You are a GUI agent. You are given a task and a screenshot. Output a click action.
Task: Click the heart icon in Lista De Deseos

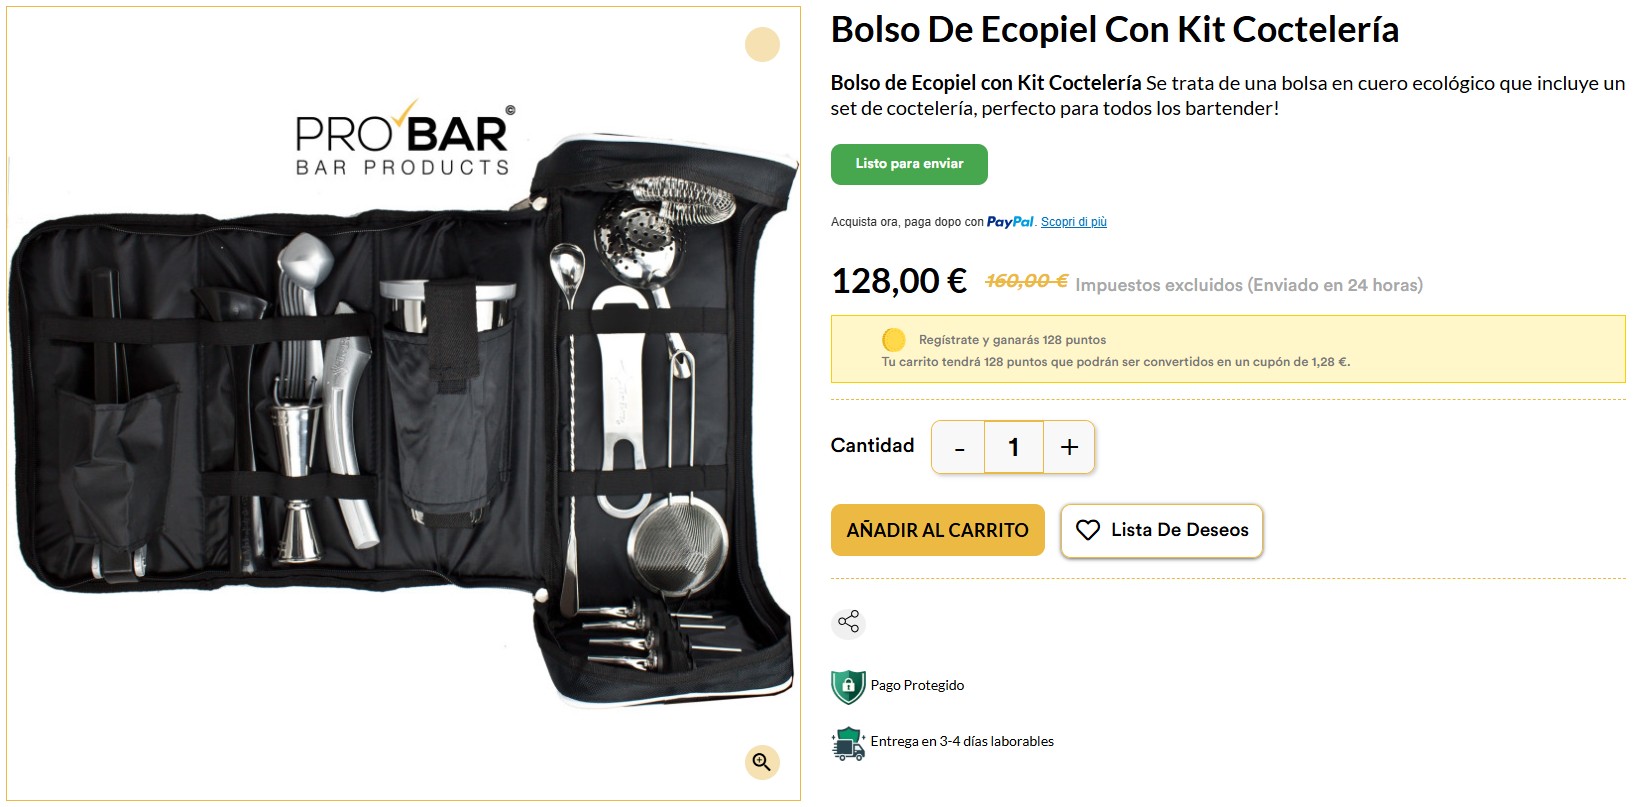(x=1088, y=530)
